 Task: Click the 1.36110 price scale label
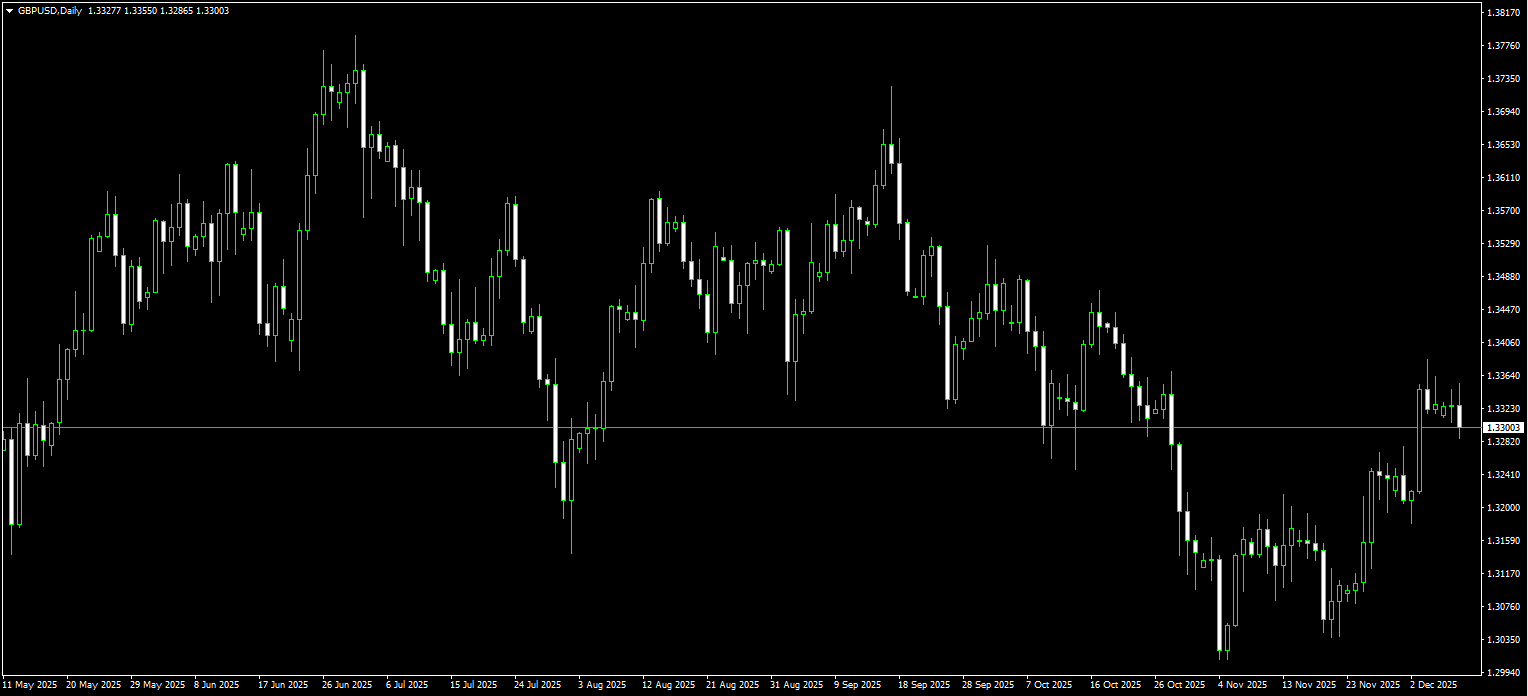(x=1504, y=178)
